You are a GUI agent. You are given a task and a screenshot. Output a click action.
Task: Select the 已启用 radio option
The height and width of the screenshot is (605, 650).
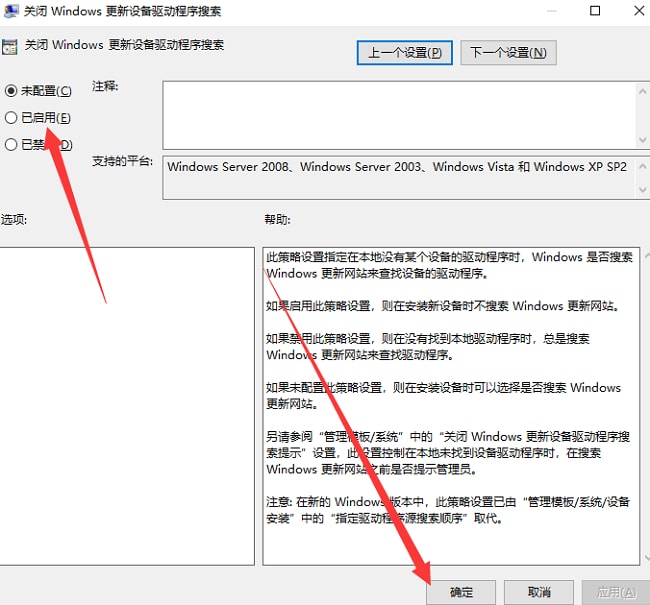[12, 118]
